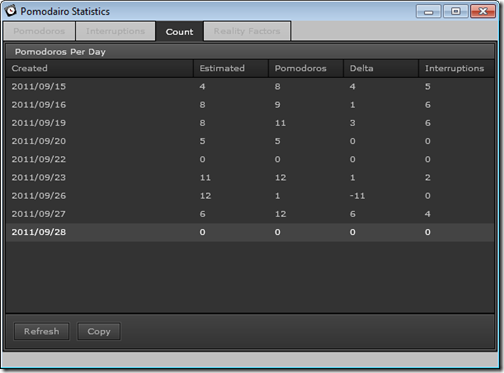Screen dimensions: 504x373
Task: Select the Count tab
Action: [179, 32]
